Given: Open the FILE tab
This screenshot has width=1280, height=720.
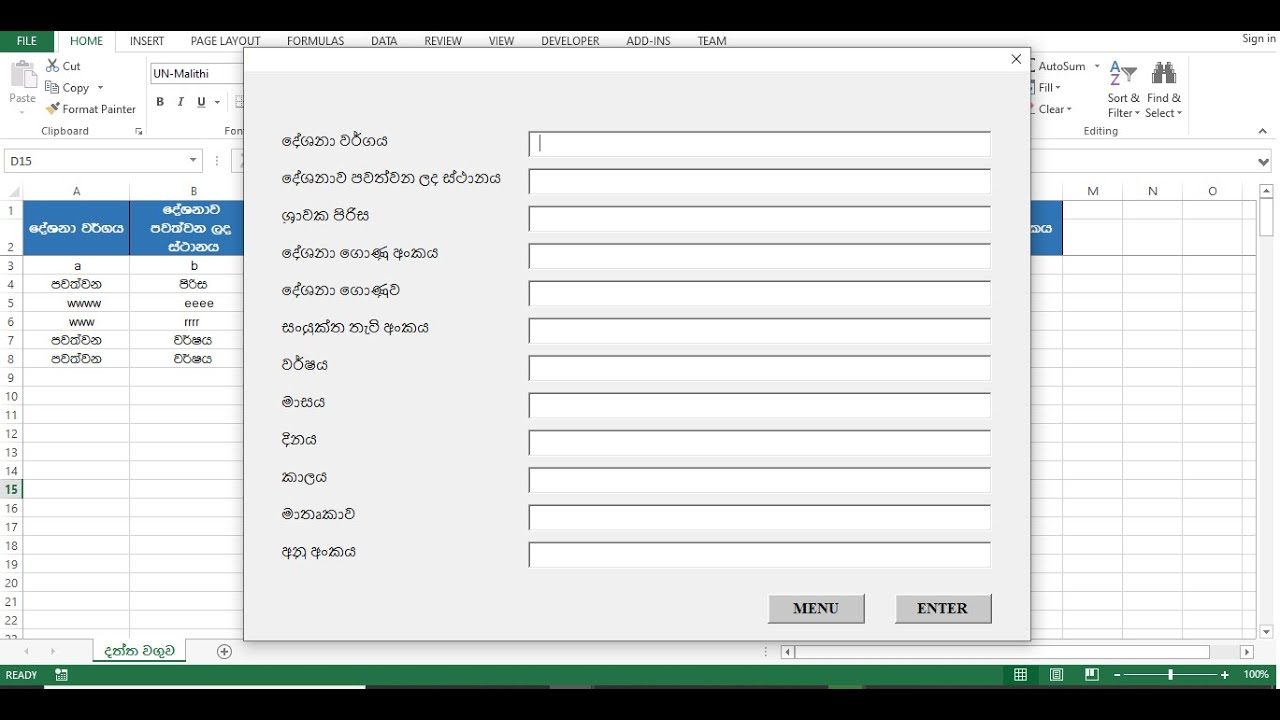Looking at the screenshot, I should (x=27, y=41).
